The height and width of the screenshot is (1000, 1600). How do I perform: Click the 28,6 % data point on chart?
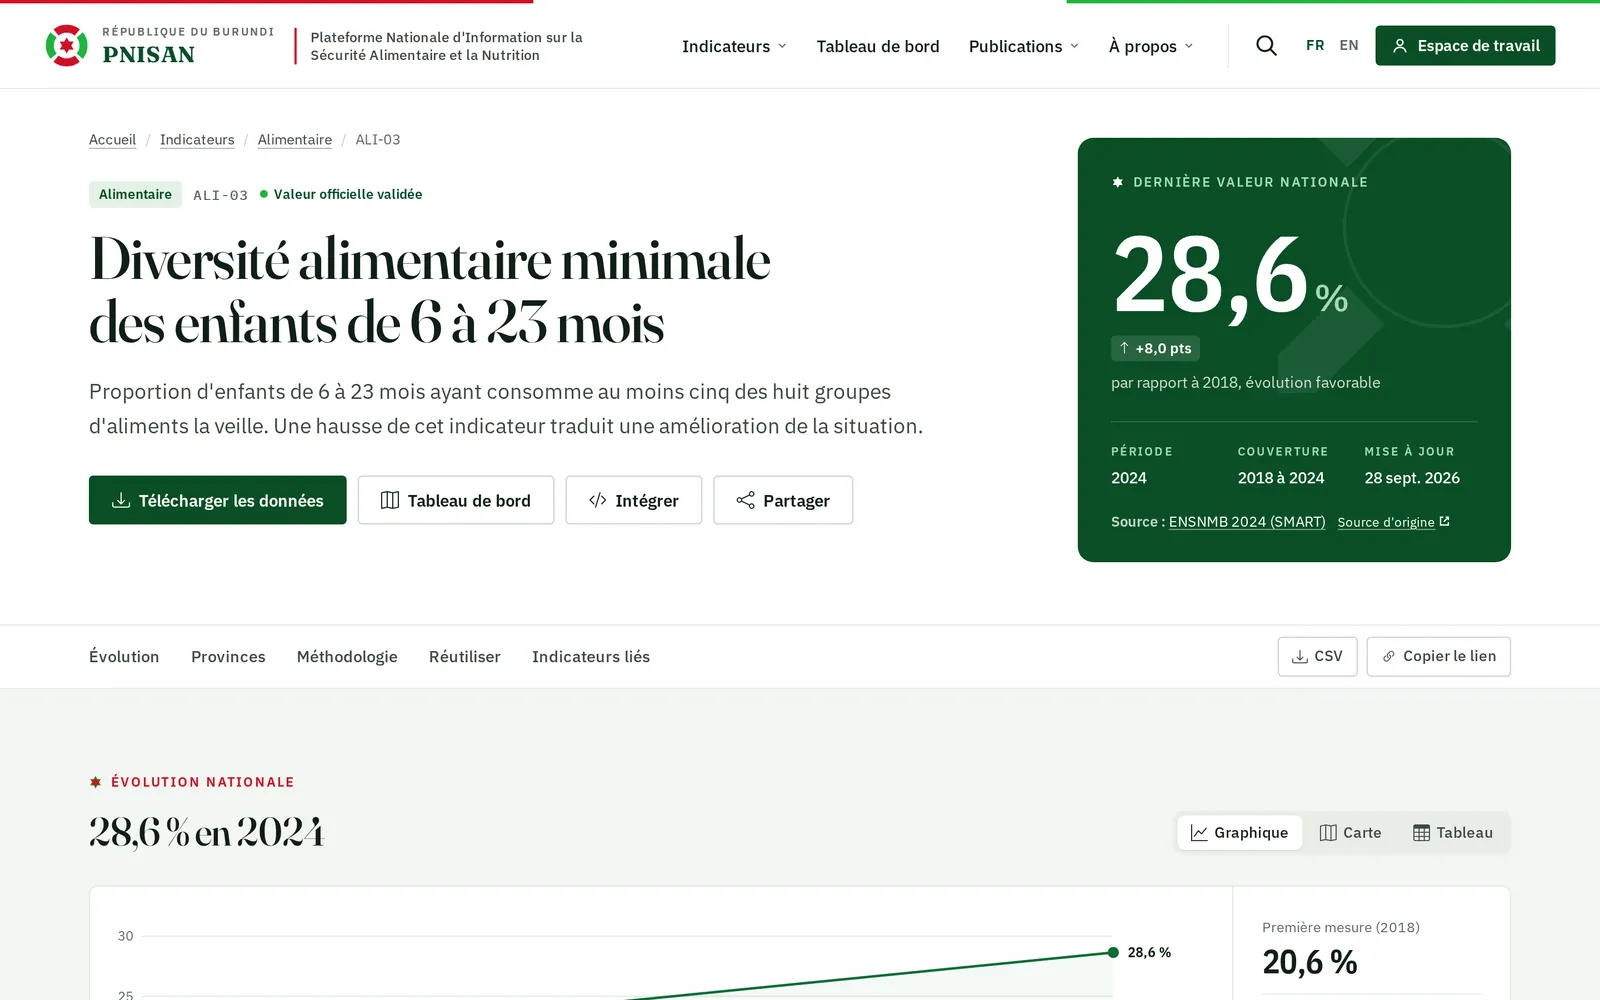click(1113, 952)
